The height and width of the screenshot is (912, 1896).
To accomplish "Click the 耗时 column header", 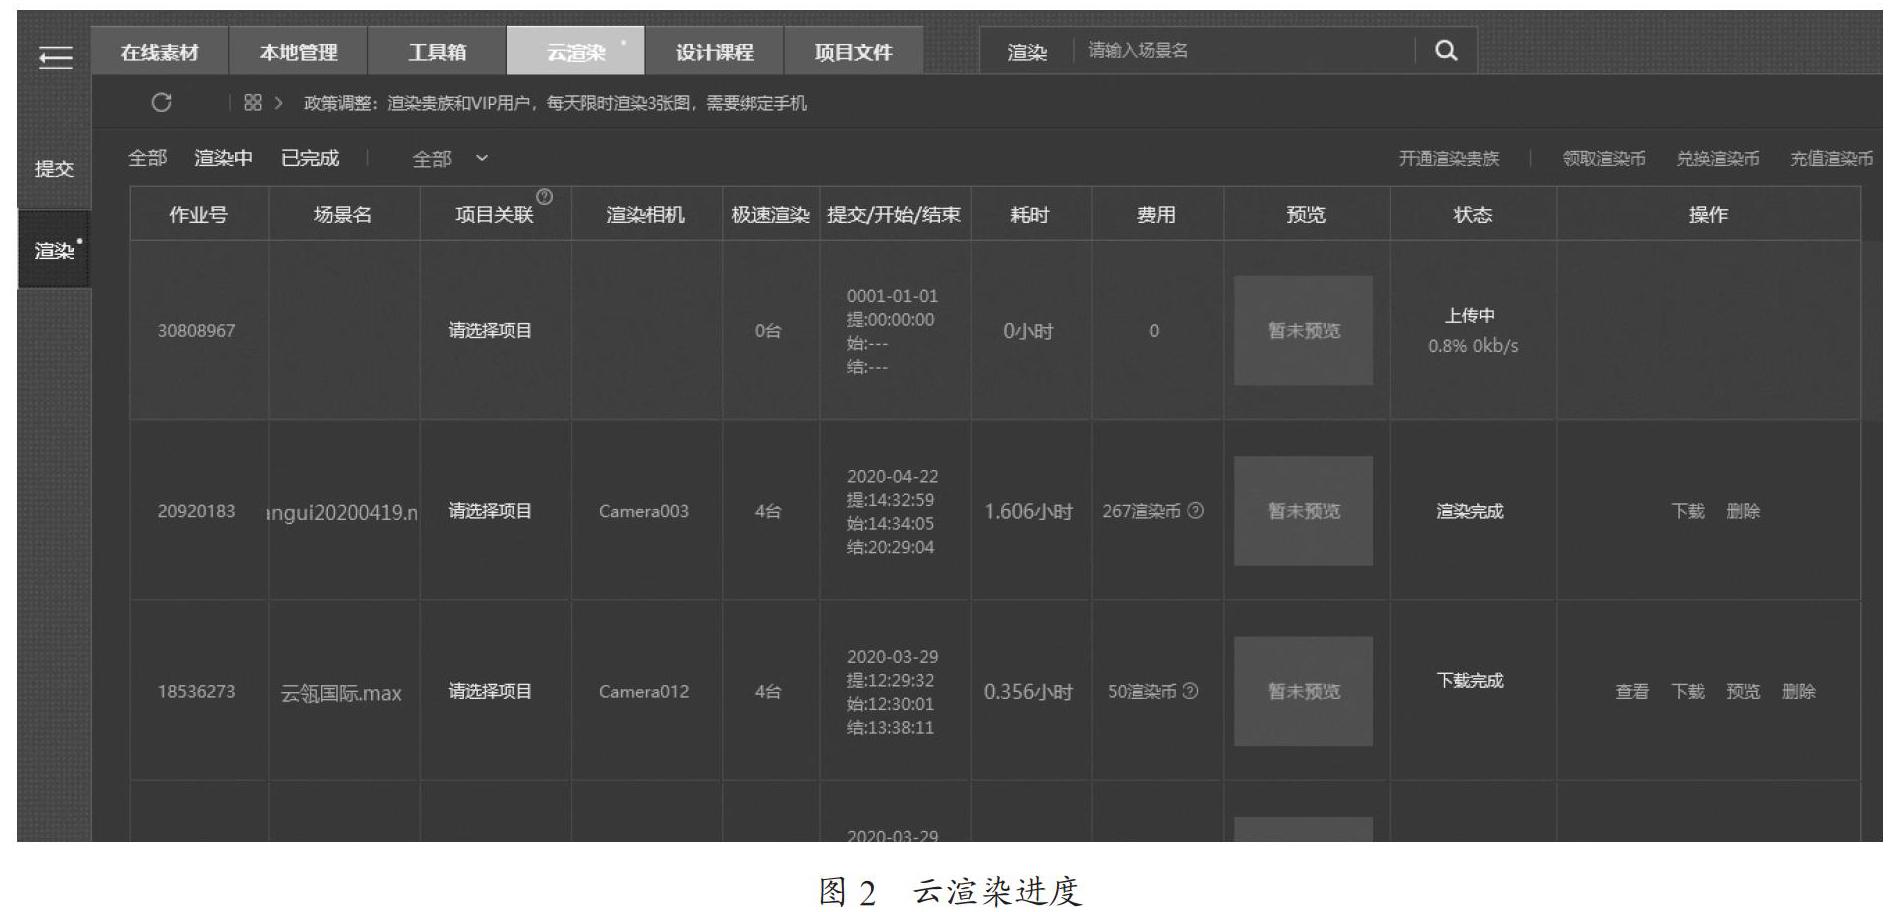I will tap(1030, 214).
